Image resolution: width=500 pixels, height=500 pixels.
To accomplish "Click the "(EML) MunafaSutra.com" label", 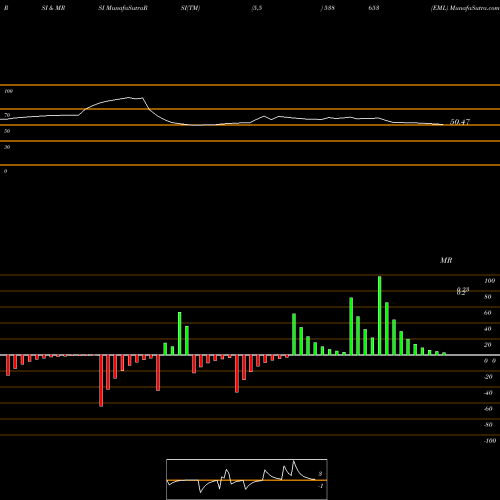I will click(465, 8).
